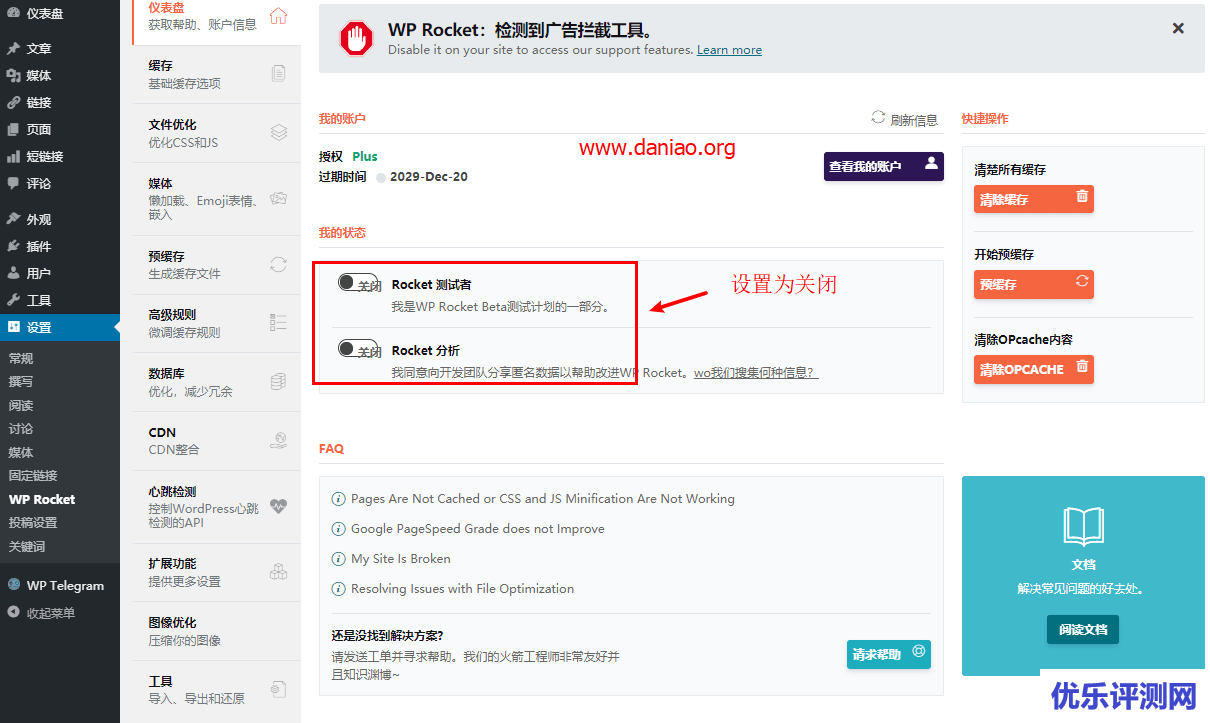Click the person icon on 查看我的账户 button
The width and height of the screenshot is (1210, 723).
pos(931,162)
